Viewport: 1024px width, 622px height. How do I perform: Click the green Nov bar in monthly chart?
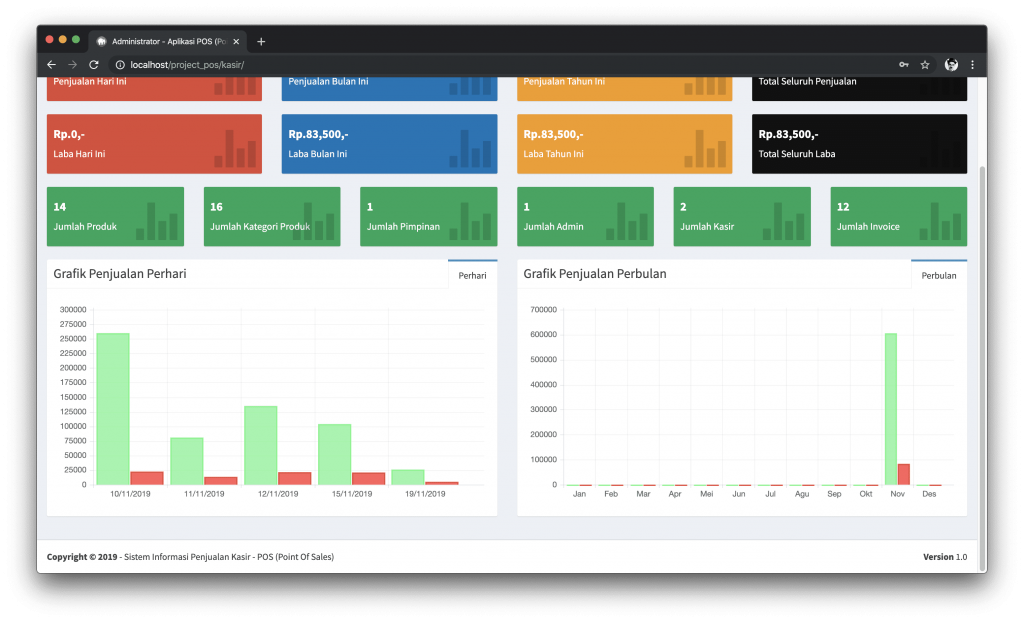[890, 408]
